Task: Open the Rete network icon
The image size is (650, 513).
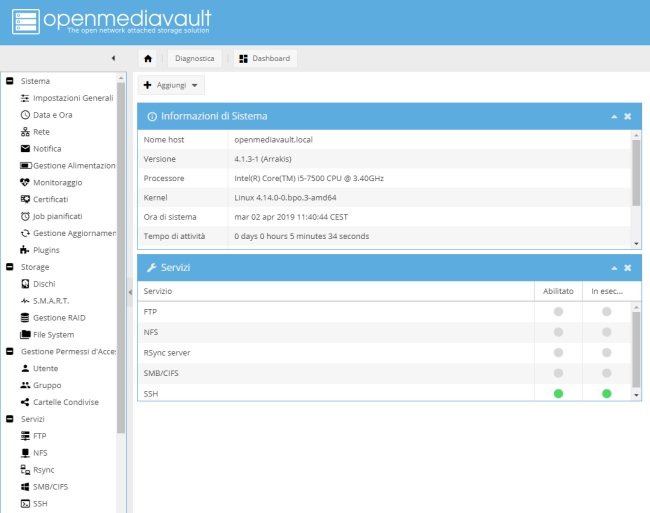Action: [25, 132]
